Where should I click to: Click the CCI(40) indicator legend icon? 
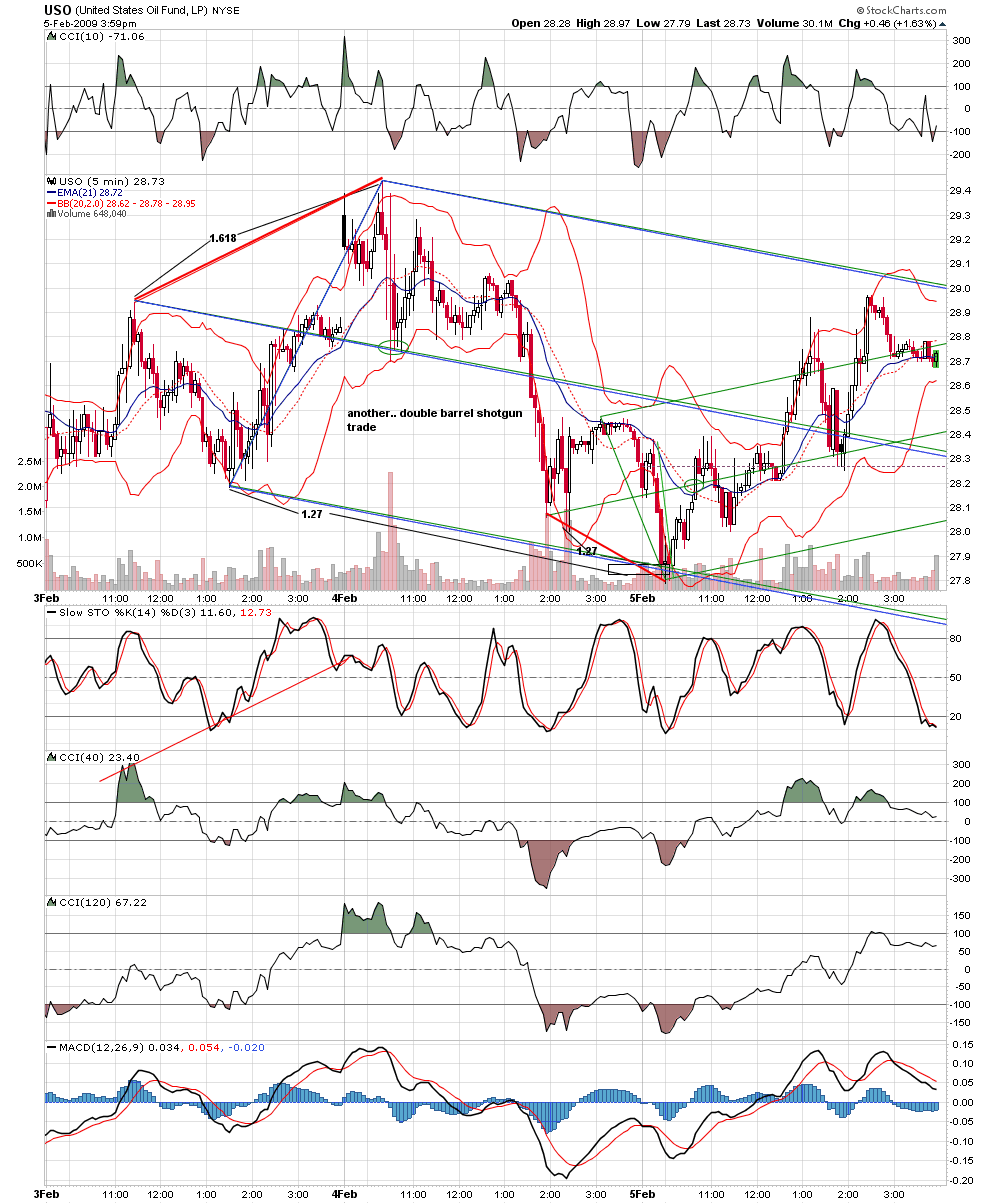click(51, 757)
